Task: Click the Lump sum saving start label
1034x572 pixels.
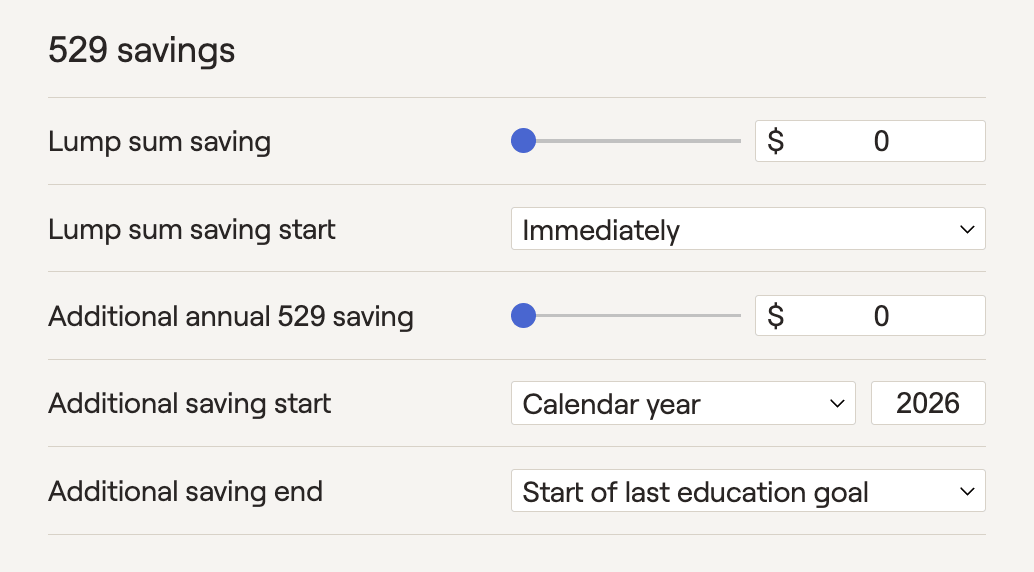Action: [x=191, y=229]
